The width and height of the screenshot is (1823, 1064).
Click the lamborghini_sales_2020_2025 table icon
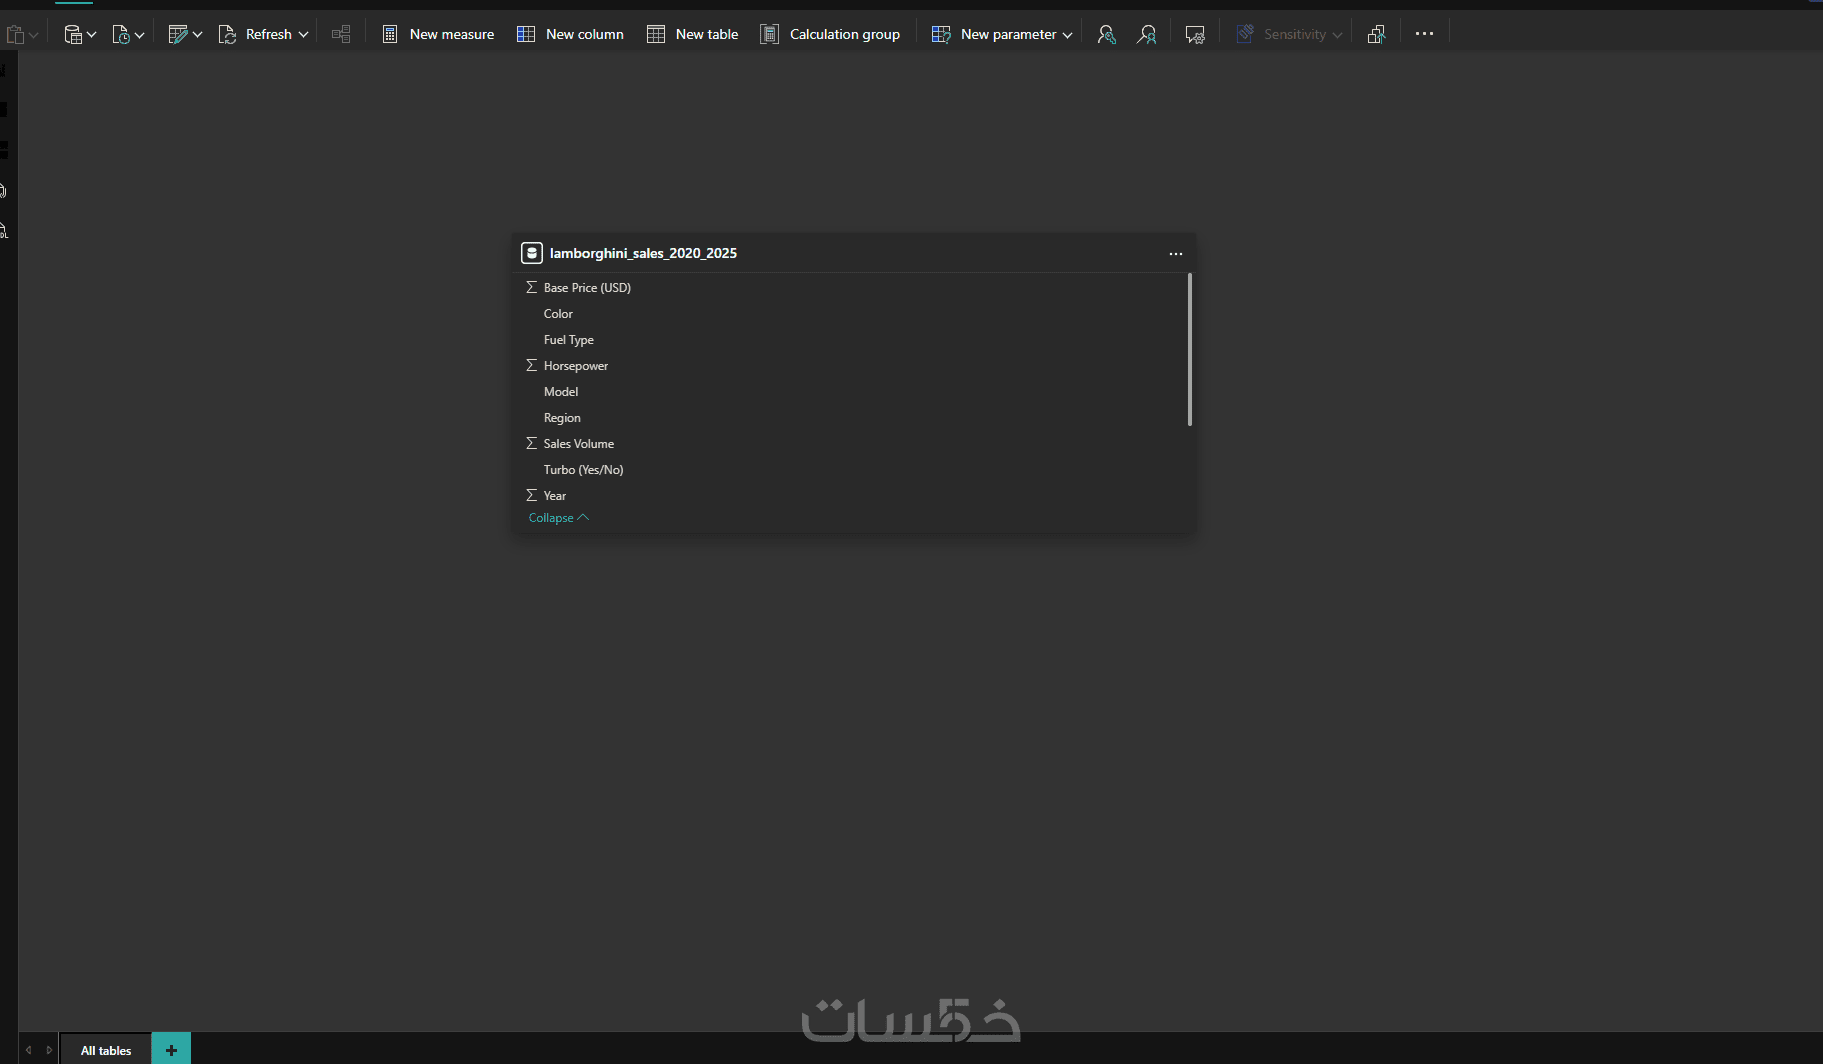pyautogui.click(x=532, y=253)
